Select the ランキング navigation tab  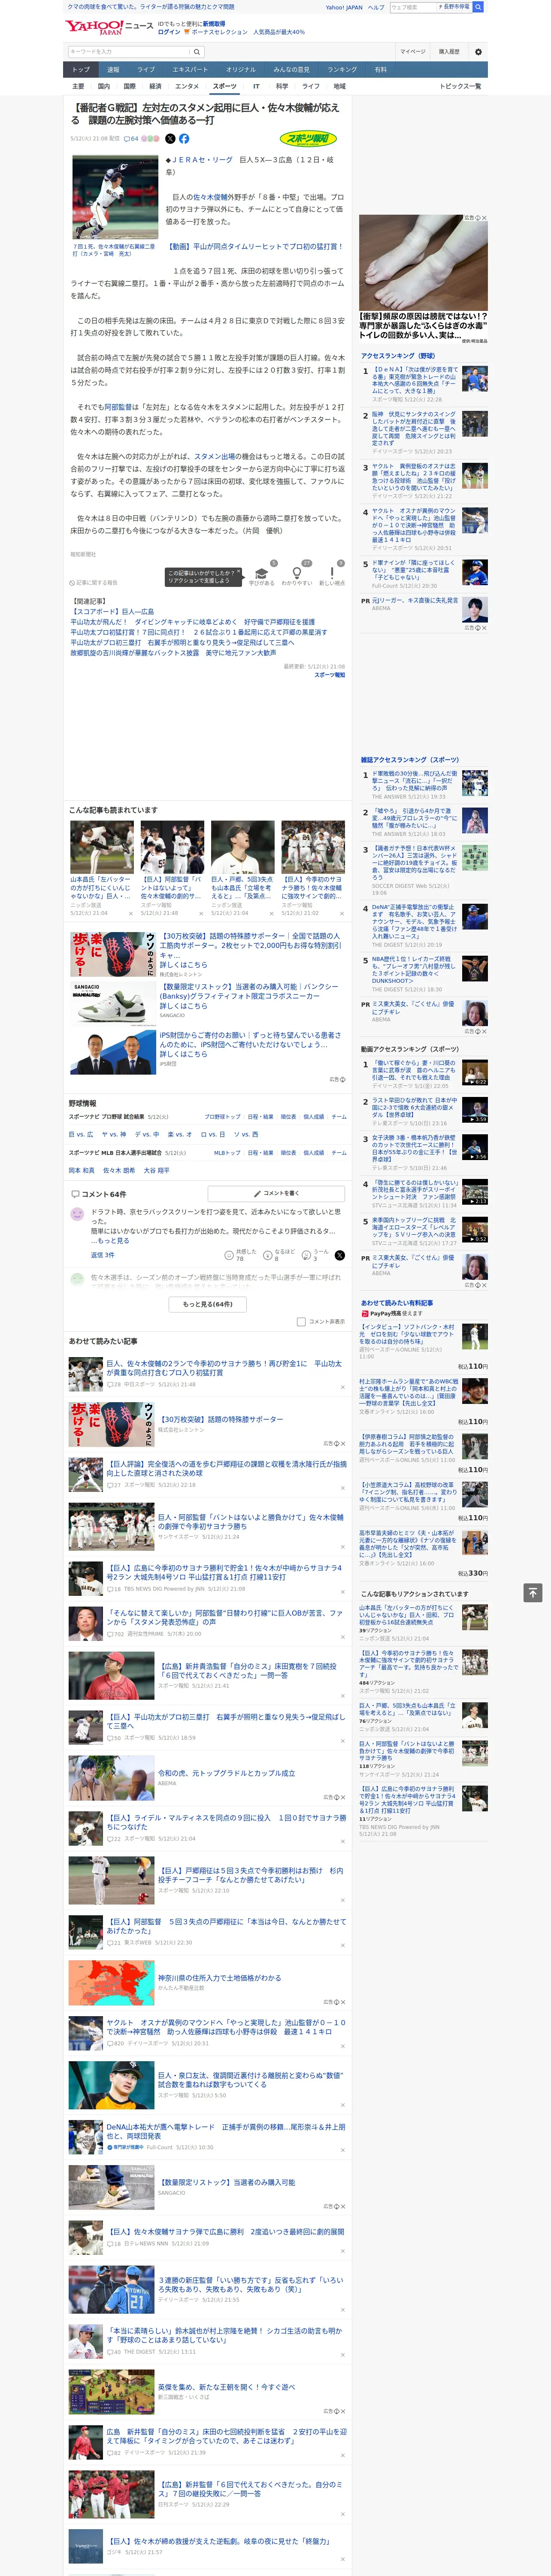(342, 70)
